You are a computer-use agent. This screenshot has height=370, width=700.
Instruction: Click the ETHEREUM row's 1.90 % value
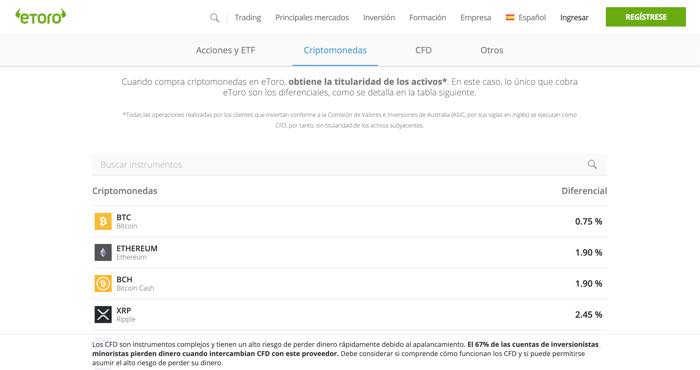pos(588,253)
